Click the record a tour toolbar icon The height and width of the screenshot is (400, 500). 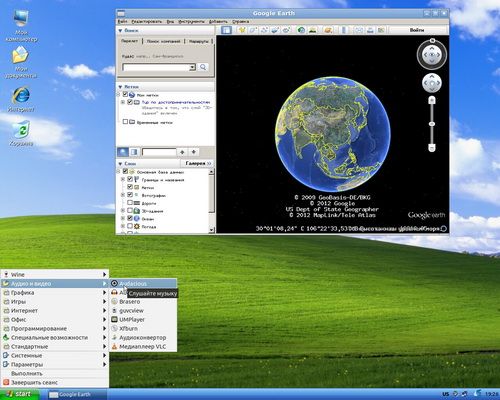(x=286, y=30)
